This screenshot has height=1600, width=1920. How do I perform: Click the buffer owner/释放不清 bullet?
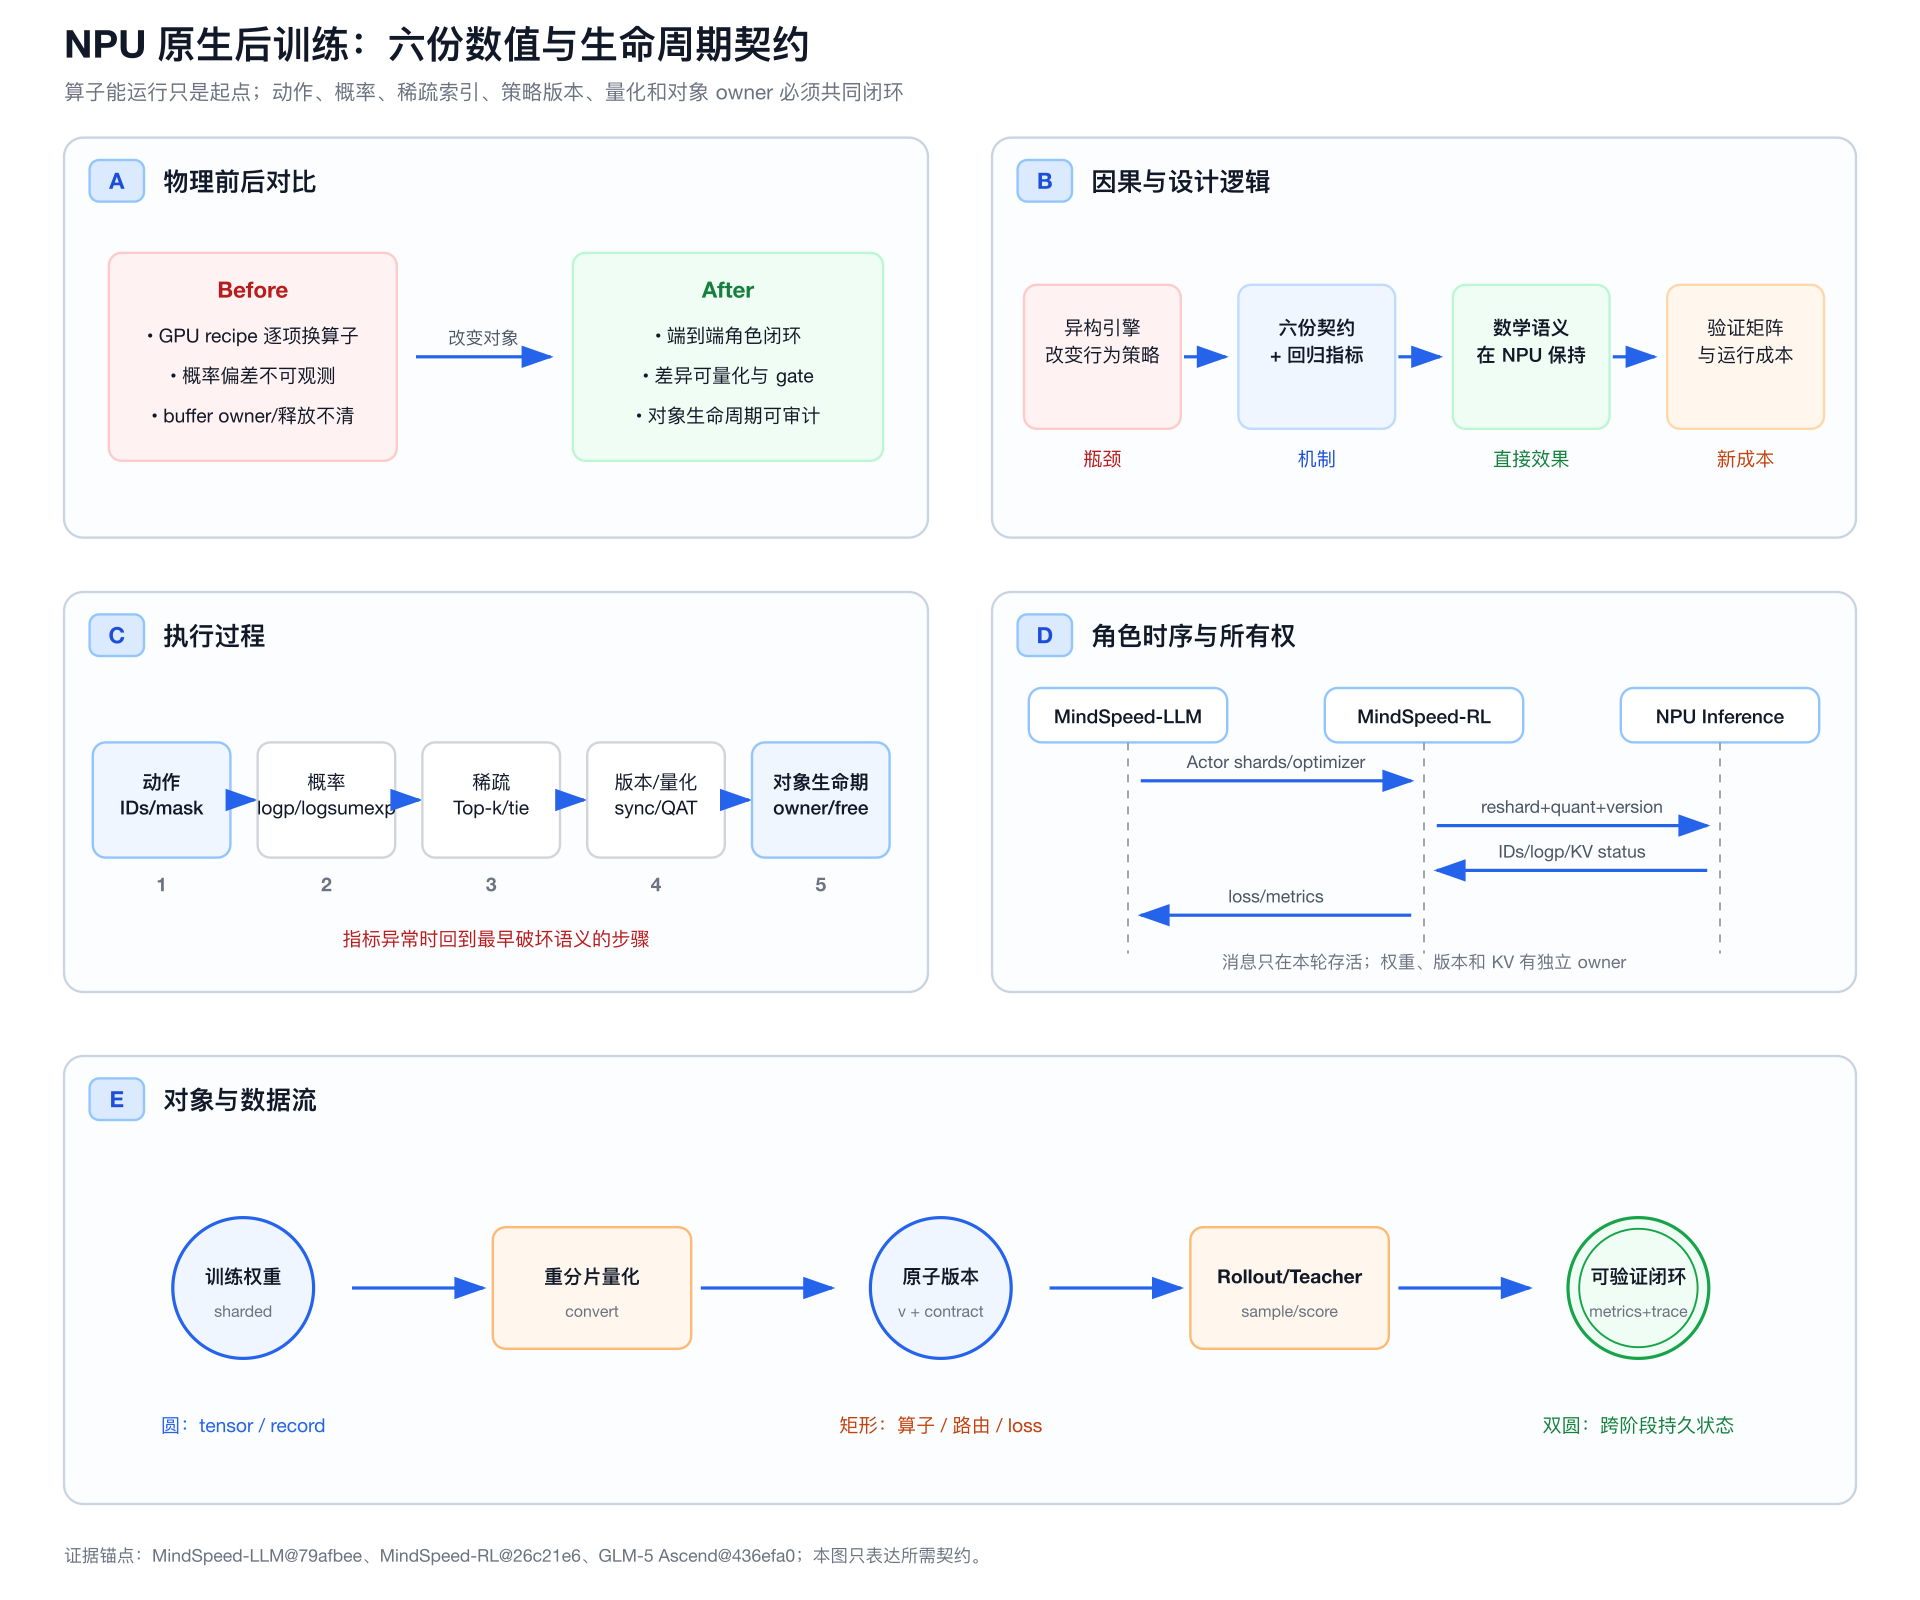point(253,416)
